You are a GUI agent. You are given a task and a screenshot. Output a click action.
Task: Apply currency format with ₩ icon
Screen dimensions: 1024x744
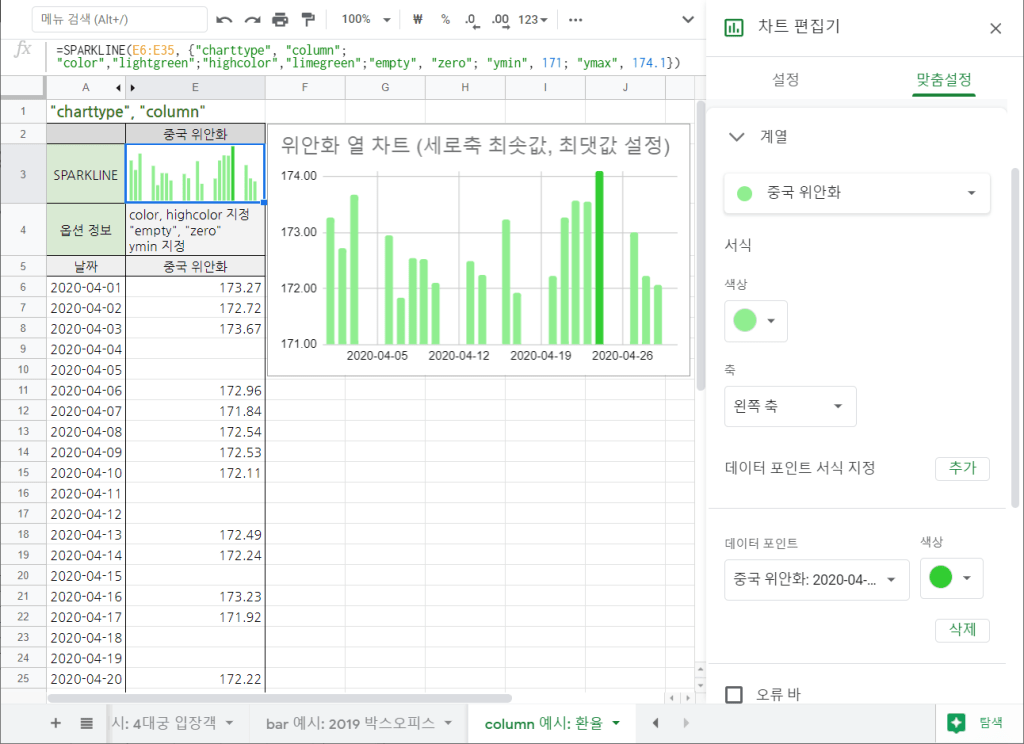418,20
